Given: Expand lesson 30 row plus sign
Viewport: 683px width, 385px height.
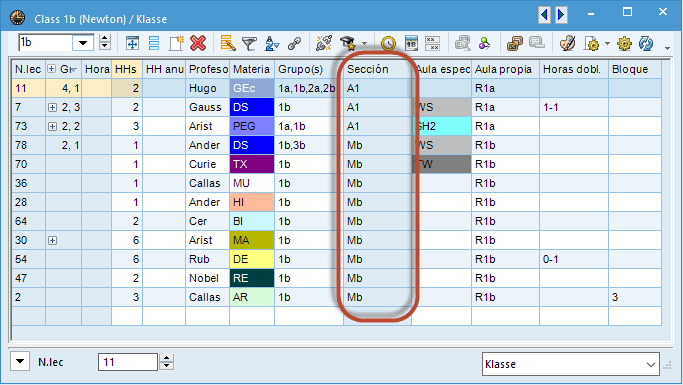Looking at the screenshot, I should pos(52,240).
